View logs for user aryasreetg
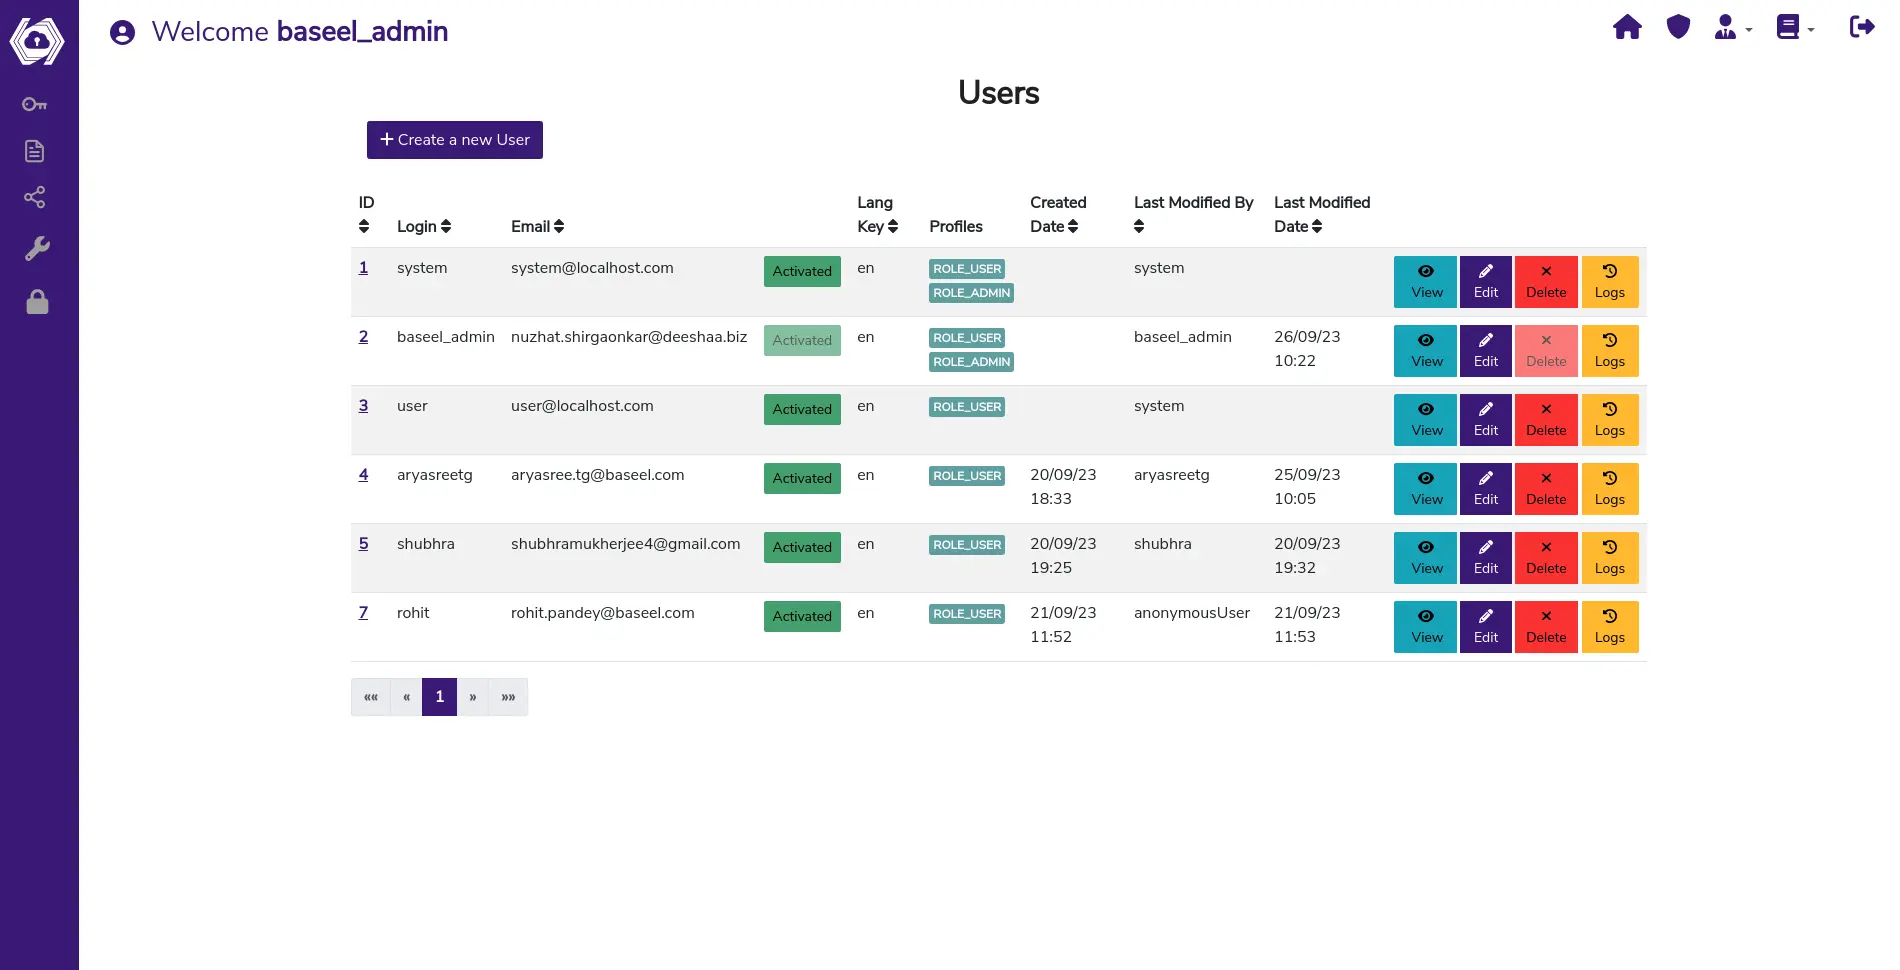The height and width of the screenshot is (970, 1900). [1609, 488]
